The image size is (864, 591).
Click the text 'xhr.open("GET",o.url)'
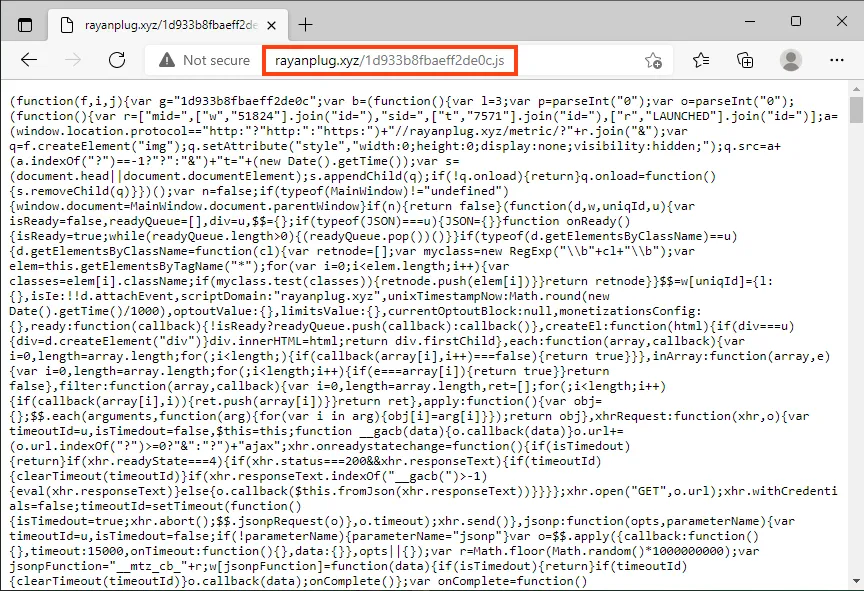(x=642, y=491)
